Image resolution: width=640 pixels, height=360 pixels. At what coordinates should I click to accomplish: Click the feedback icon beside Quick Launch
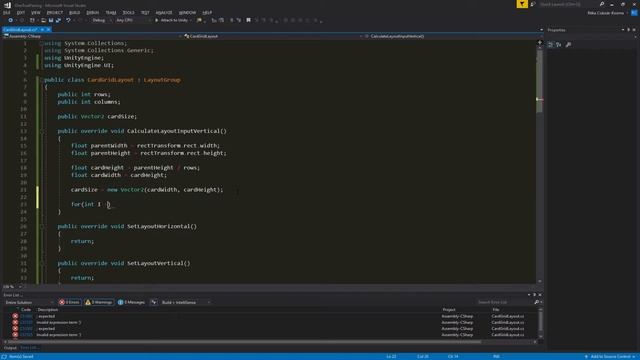[x=533, y=4]
